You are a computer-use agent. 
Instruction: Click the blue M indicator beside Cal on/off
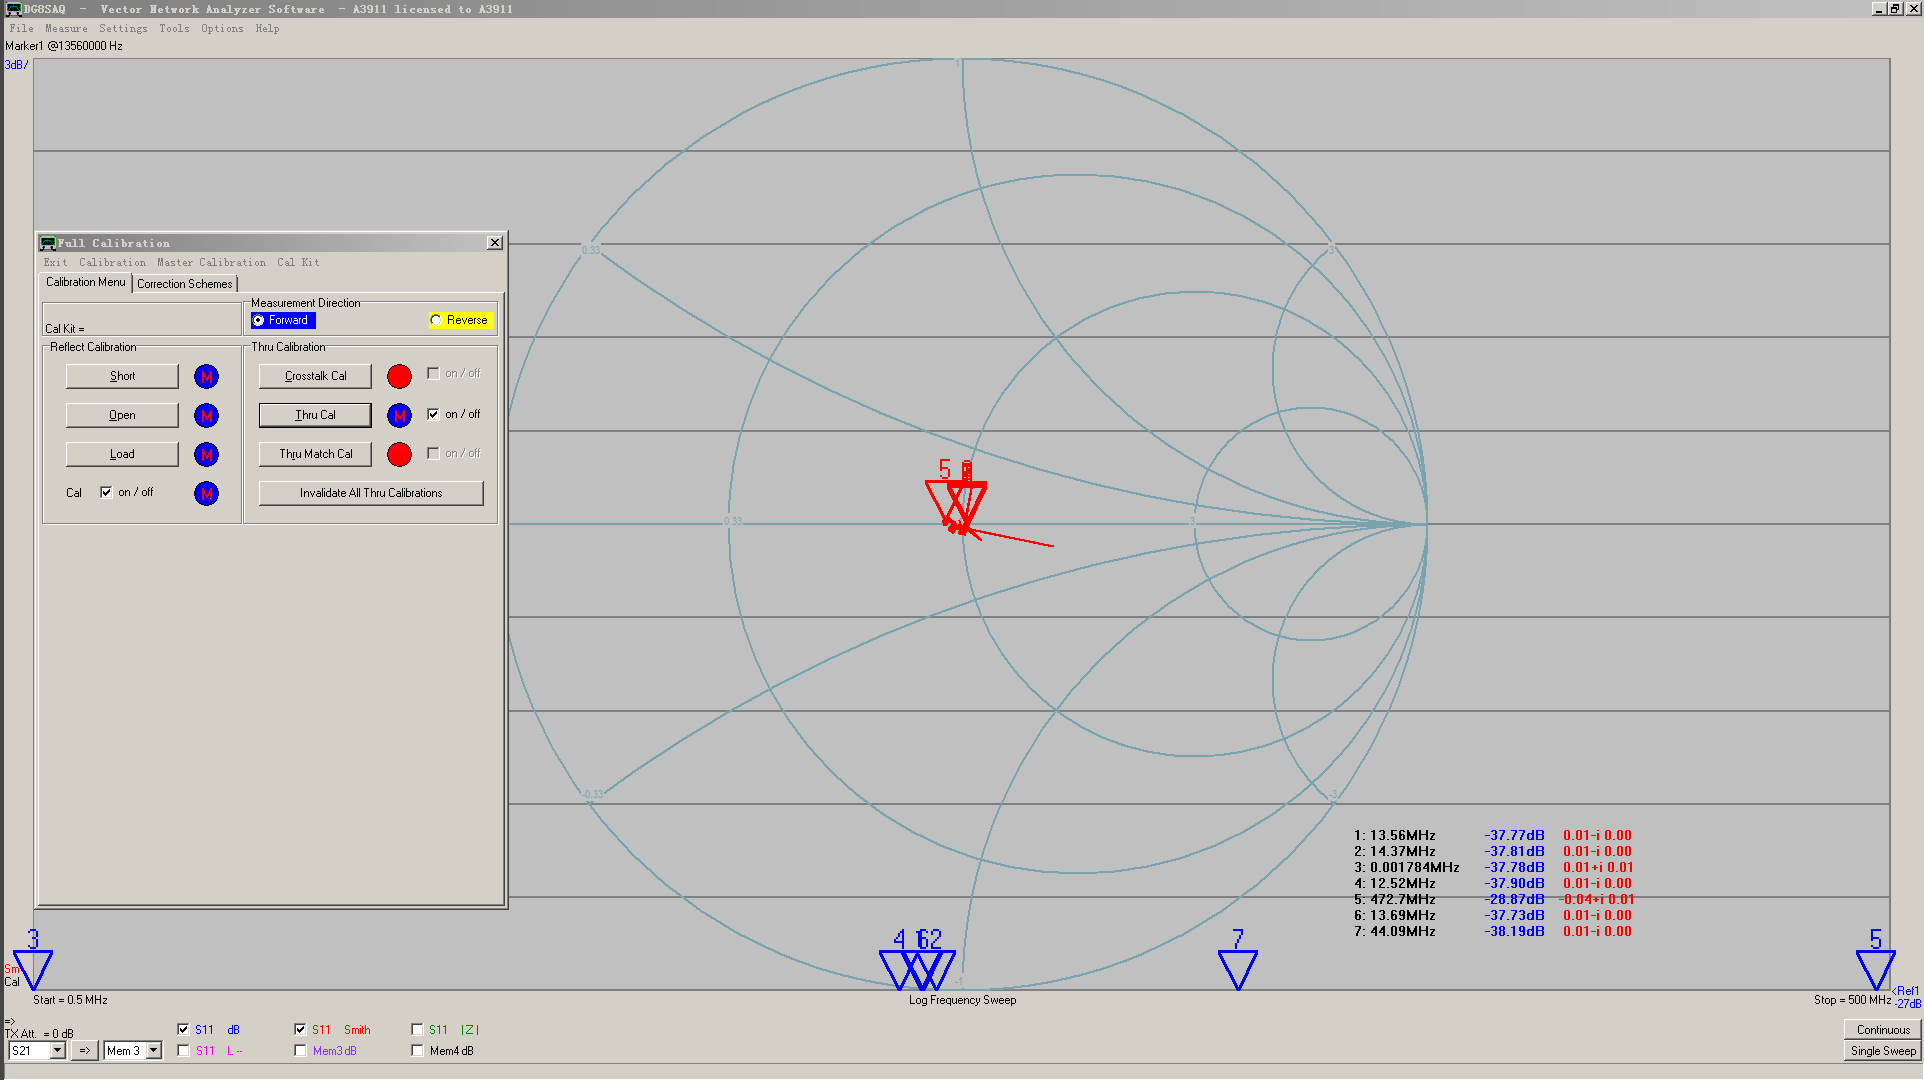206,493
